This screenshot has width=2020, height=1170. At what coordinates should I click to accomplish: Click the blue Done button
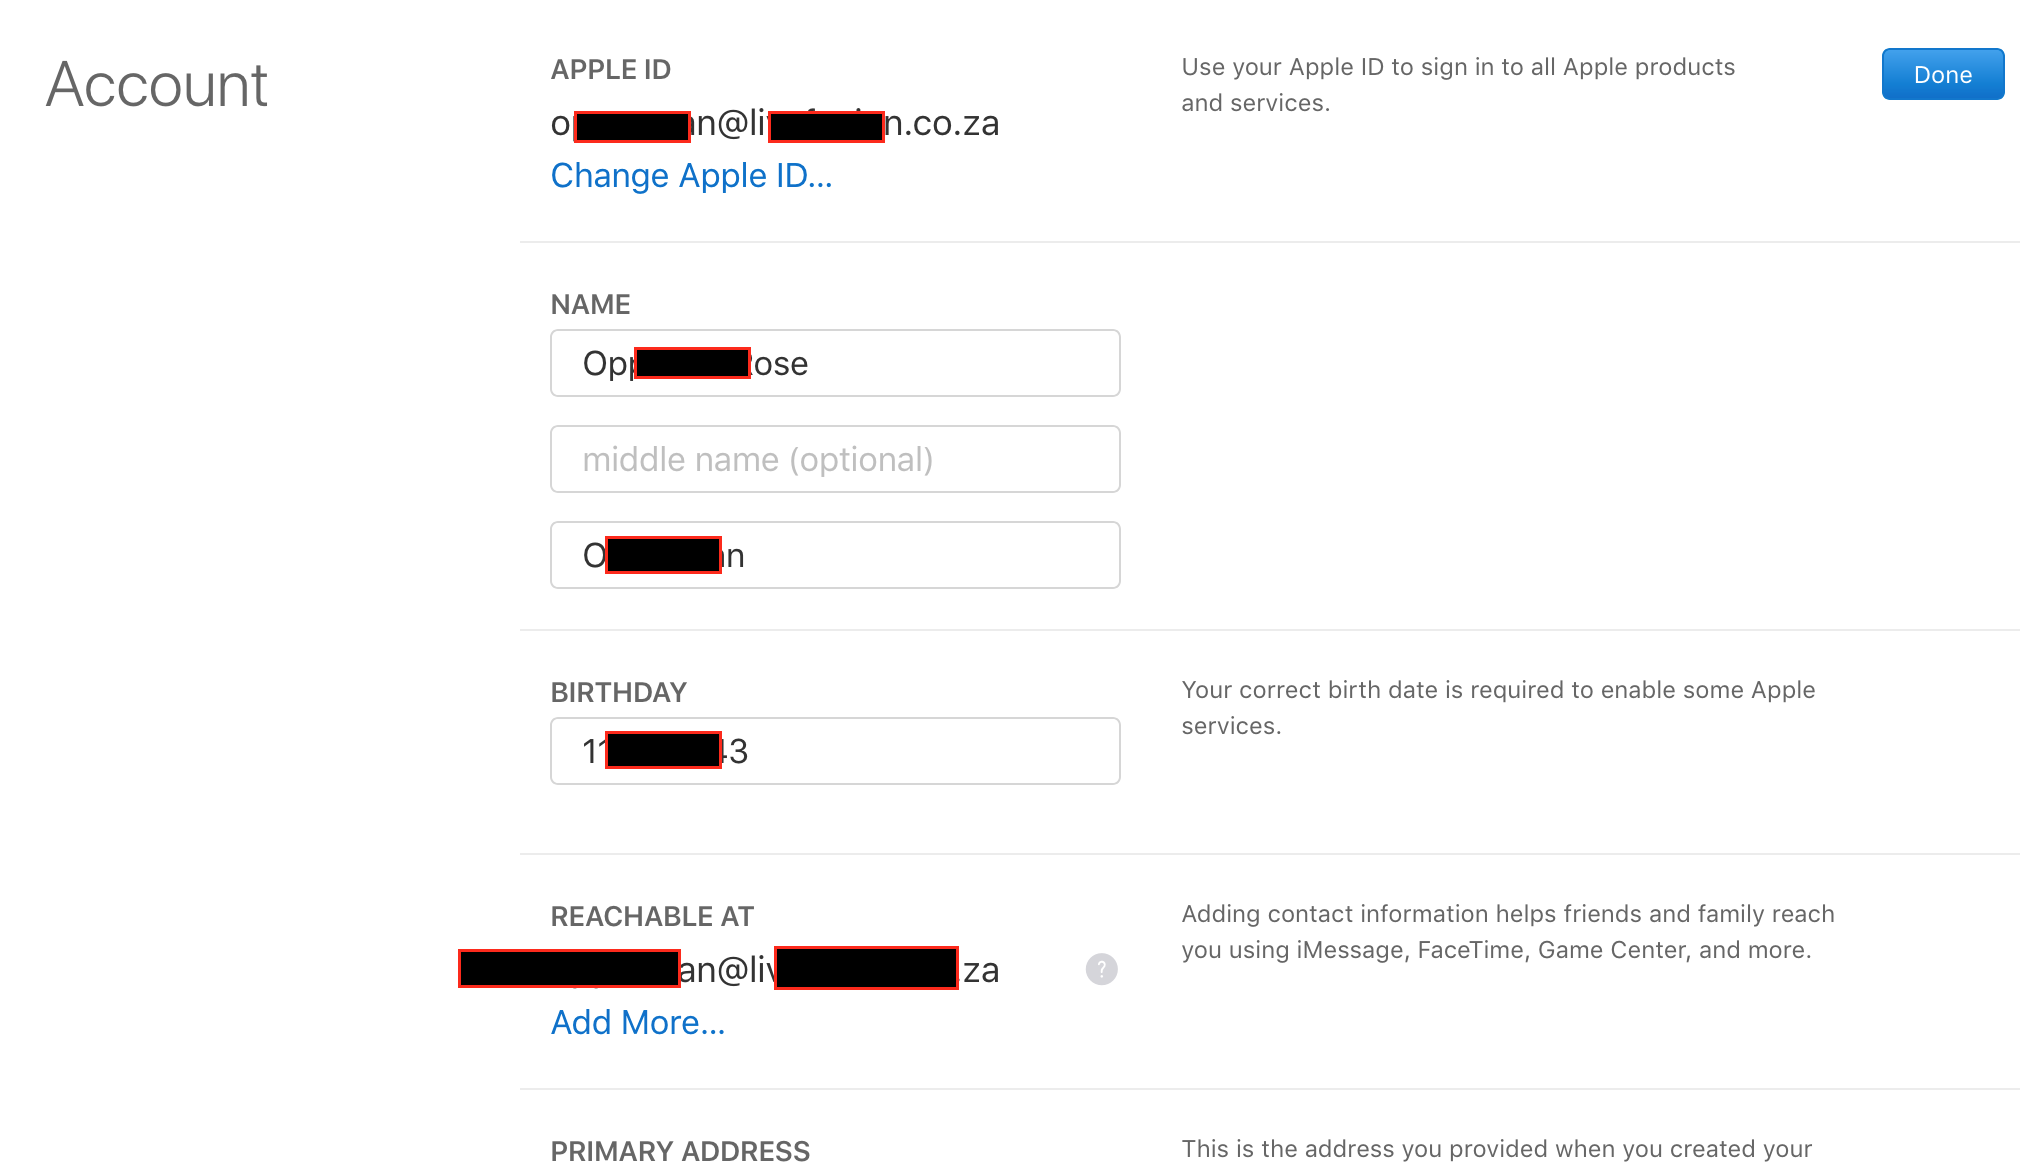click(1942, 75)
